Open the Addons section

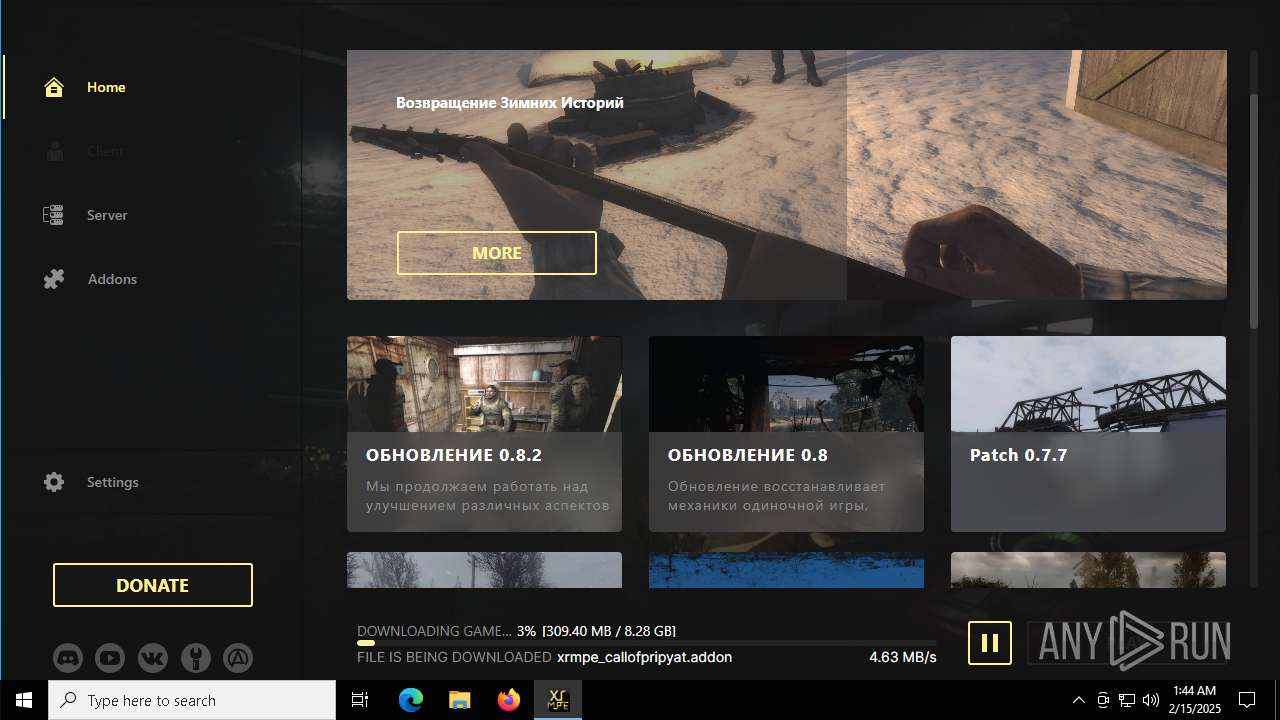pyautogui.click(x=112, y=279)
